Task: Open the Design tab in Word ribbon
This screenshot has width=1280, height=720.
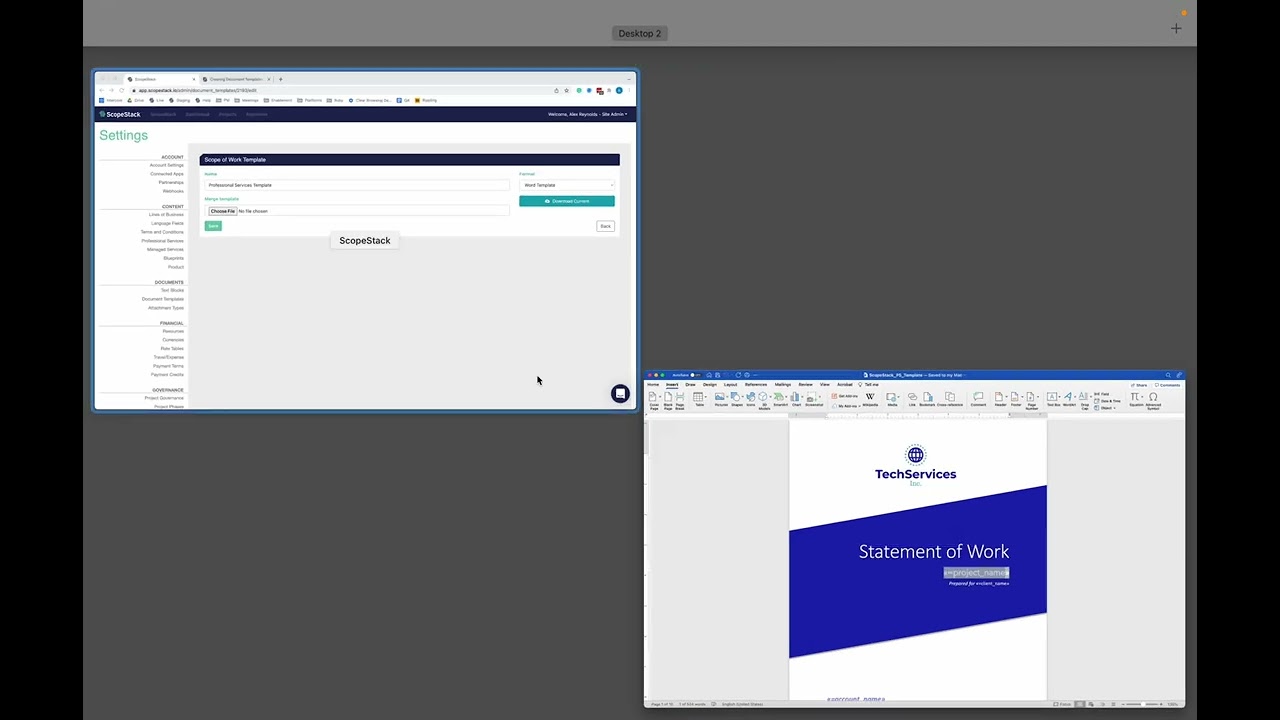Action: [710, 384]
